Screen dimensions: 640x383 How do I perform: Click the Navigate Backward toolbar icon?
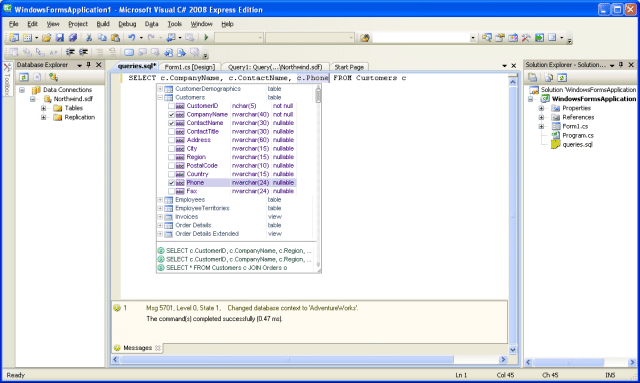point(171,38)
